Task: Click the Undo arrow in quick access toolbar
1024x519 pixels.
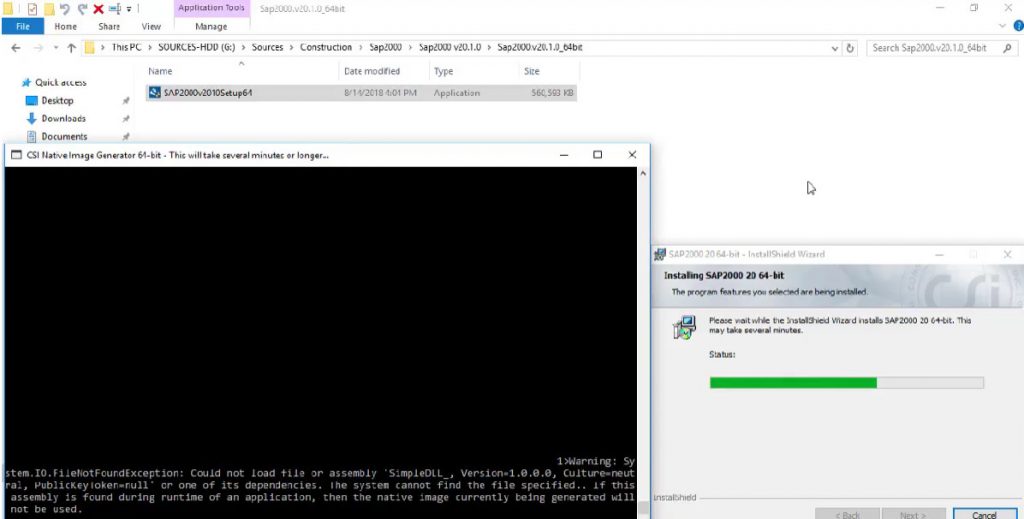Action: coord(64,9)
